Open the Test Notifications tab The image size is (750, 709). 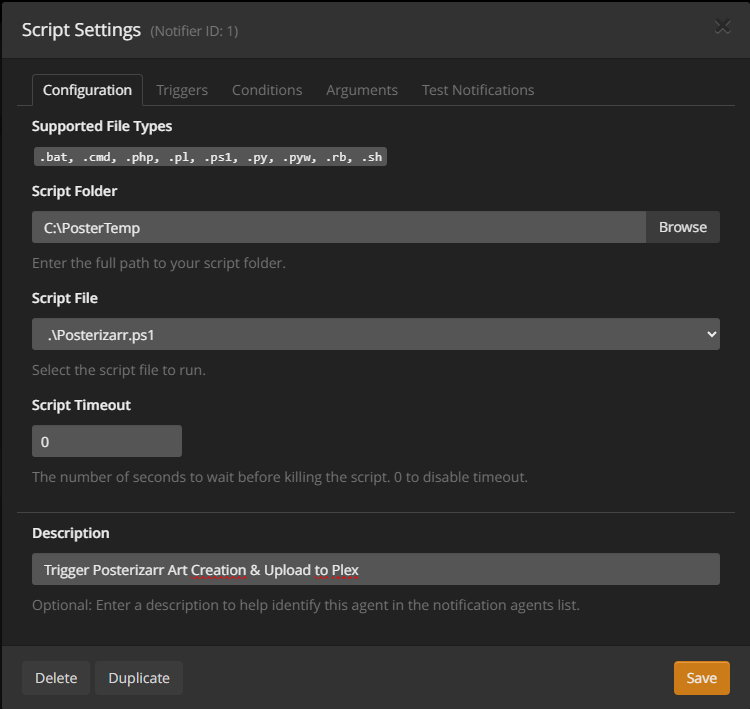click(478, 90)
